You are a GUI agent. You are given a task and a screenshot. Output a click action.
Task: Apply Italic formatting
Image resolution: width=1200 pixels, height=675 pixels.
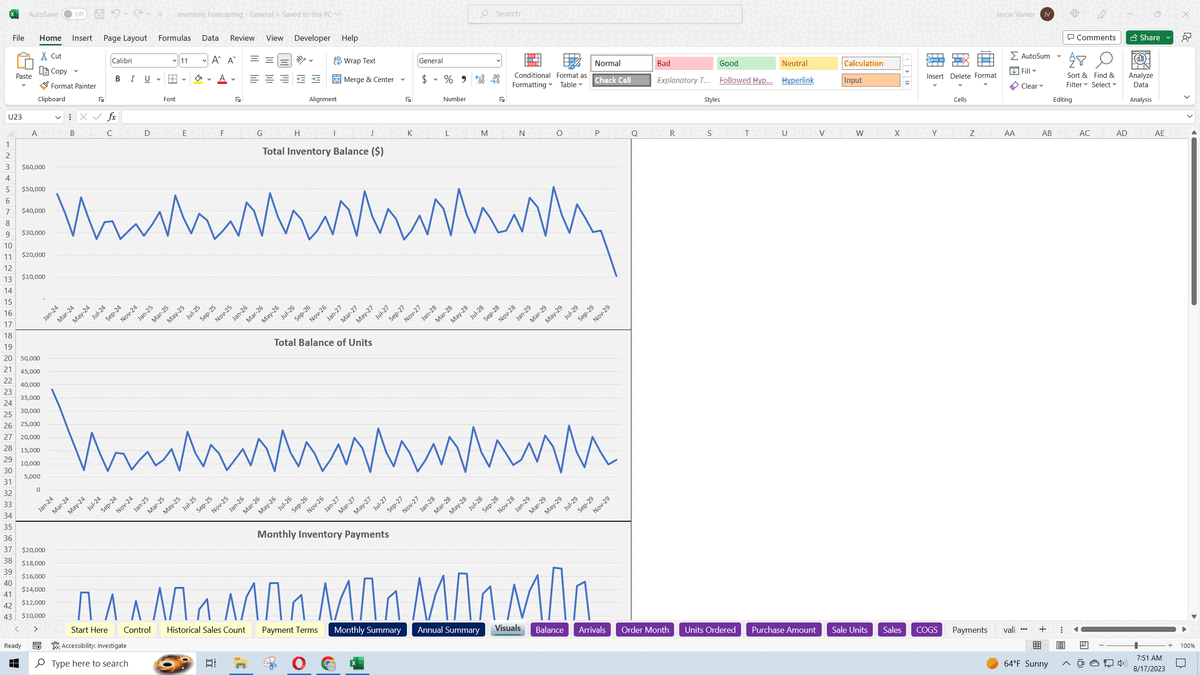pos(132,79)
